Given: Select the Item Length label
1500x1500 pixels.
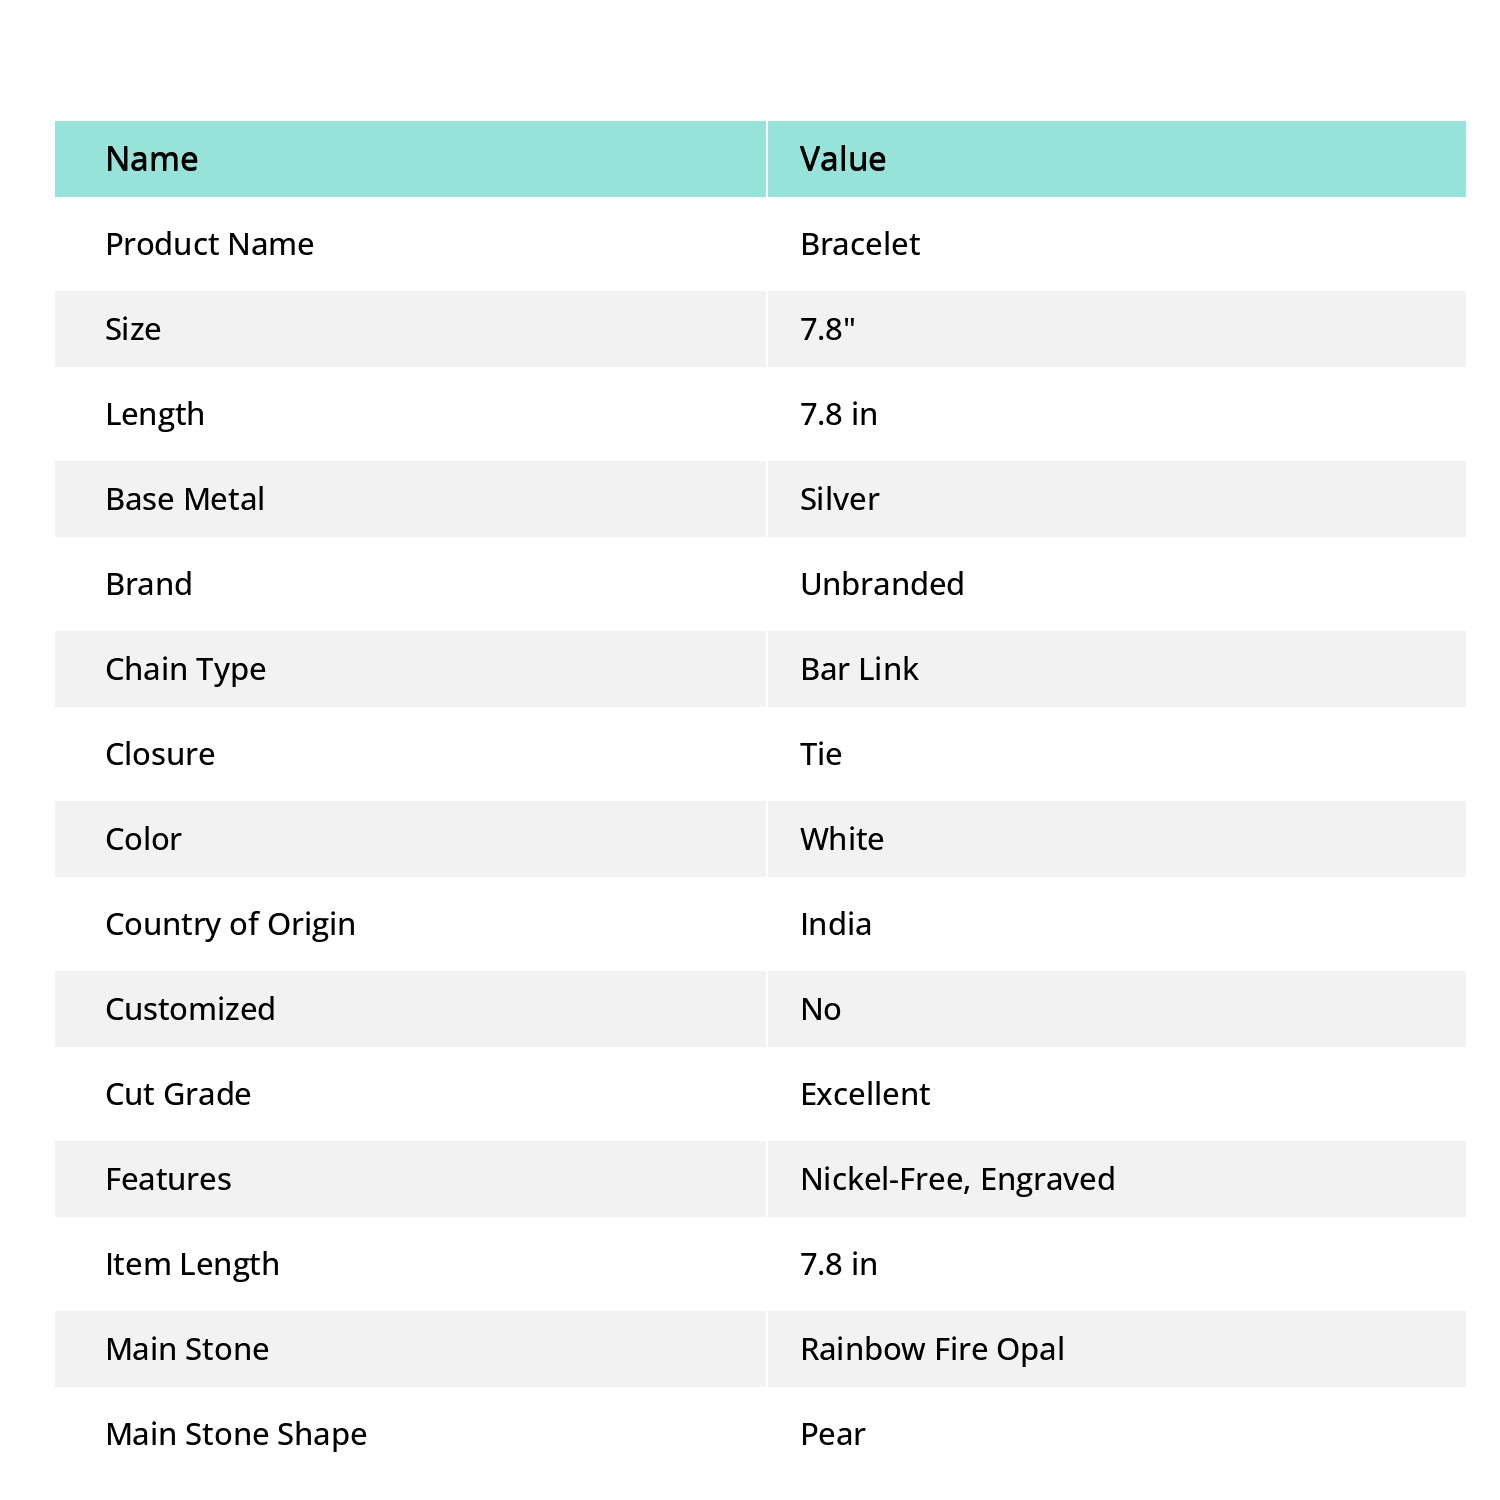Looking at the screenshot, I should tap(192, 1264).
